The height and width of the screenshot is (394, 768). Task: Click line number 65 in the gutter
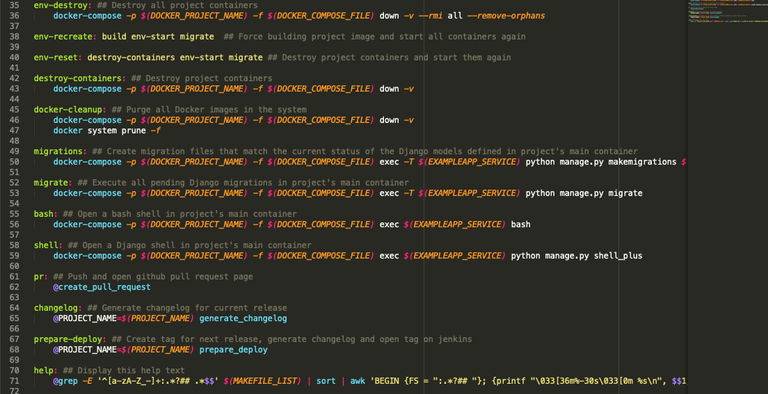click(14, 319)
